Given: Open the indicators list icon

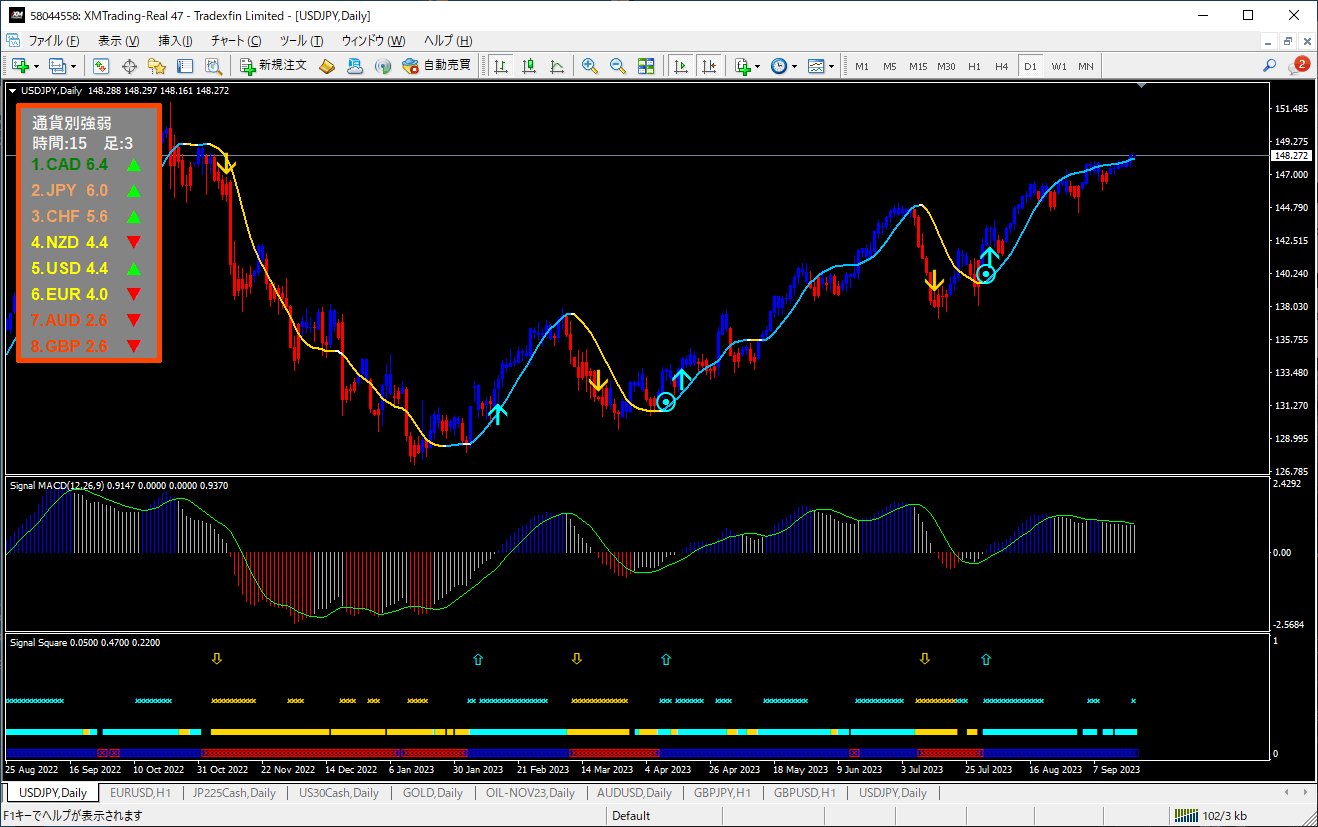Looking at the screenshot, I should [742, 66].
